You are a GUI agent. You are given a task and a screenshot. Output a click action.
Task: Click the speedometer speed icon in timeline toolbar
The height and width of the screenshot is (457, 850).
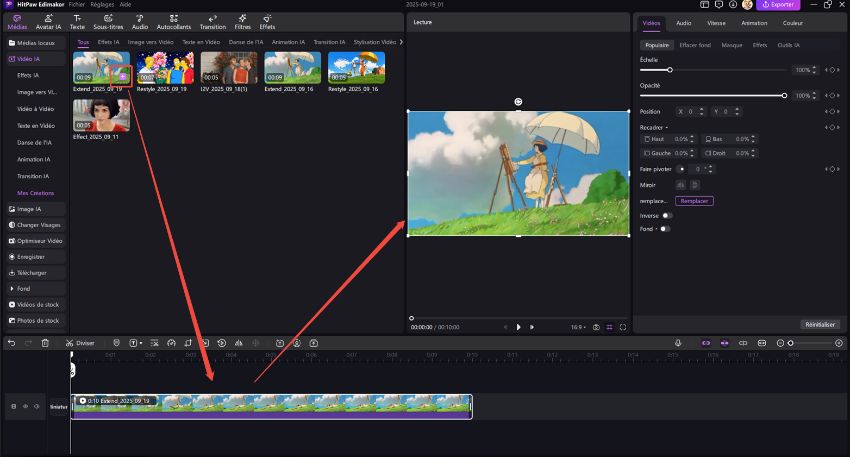click(171, 343)
